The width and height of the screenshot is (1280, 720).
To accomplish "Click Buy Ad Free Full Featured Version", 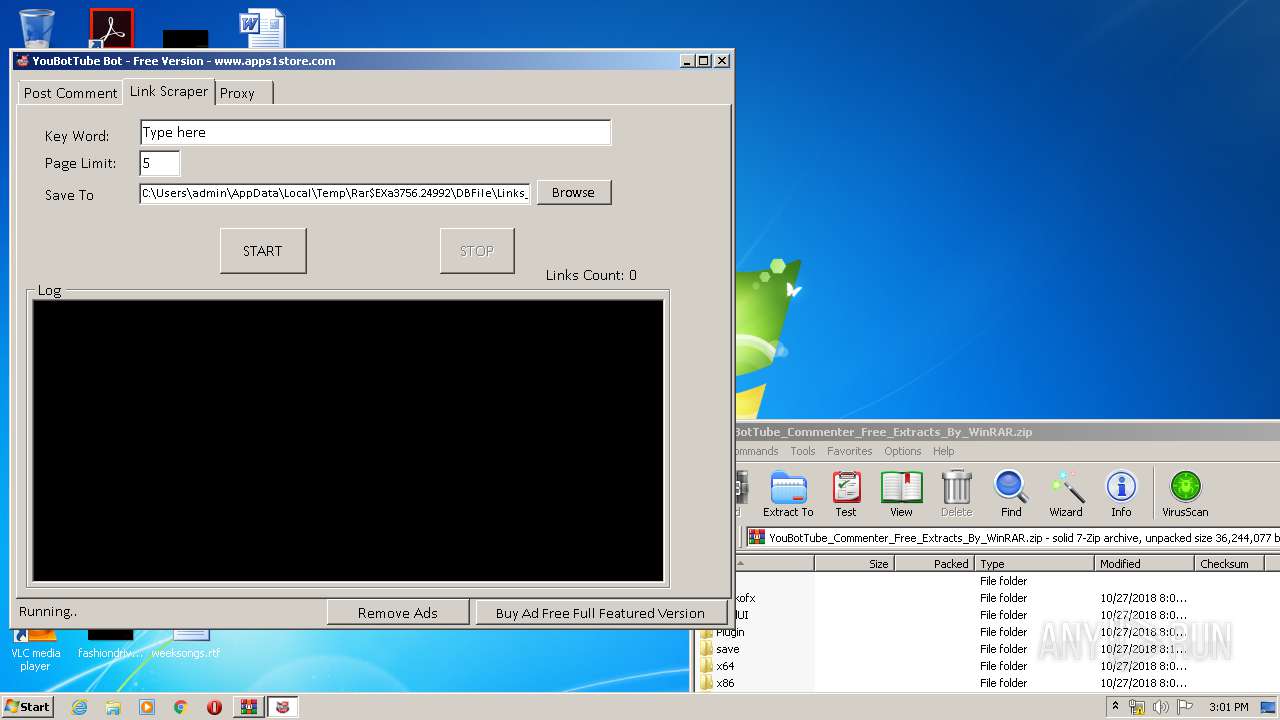I will pyautogui.click(x=600, y=613).
